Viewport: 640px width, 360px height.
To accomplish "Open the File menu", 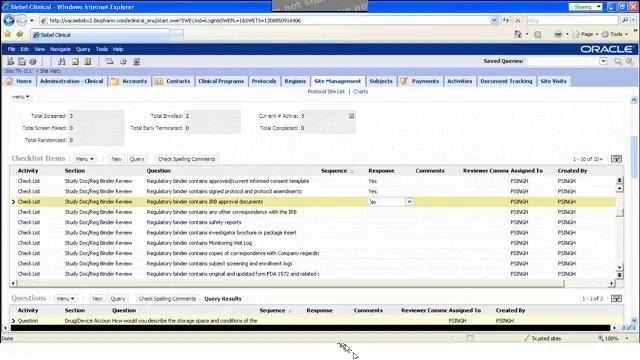I will [x=11, y=49].
